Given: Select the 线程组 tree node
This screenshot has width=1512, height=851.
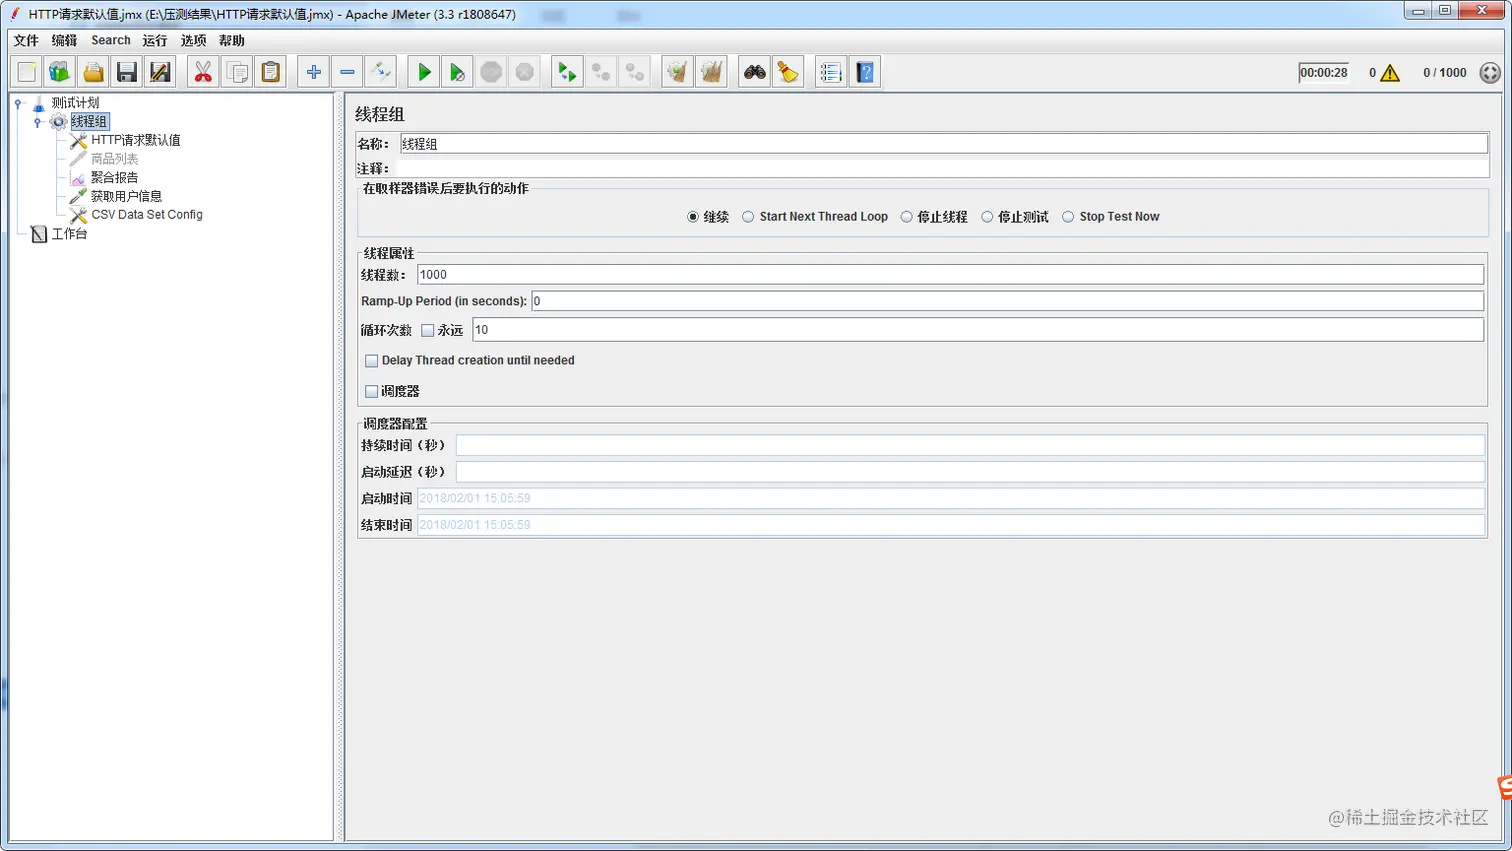Looking at the screenshot, I should coord(89,122).
